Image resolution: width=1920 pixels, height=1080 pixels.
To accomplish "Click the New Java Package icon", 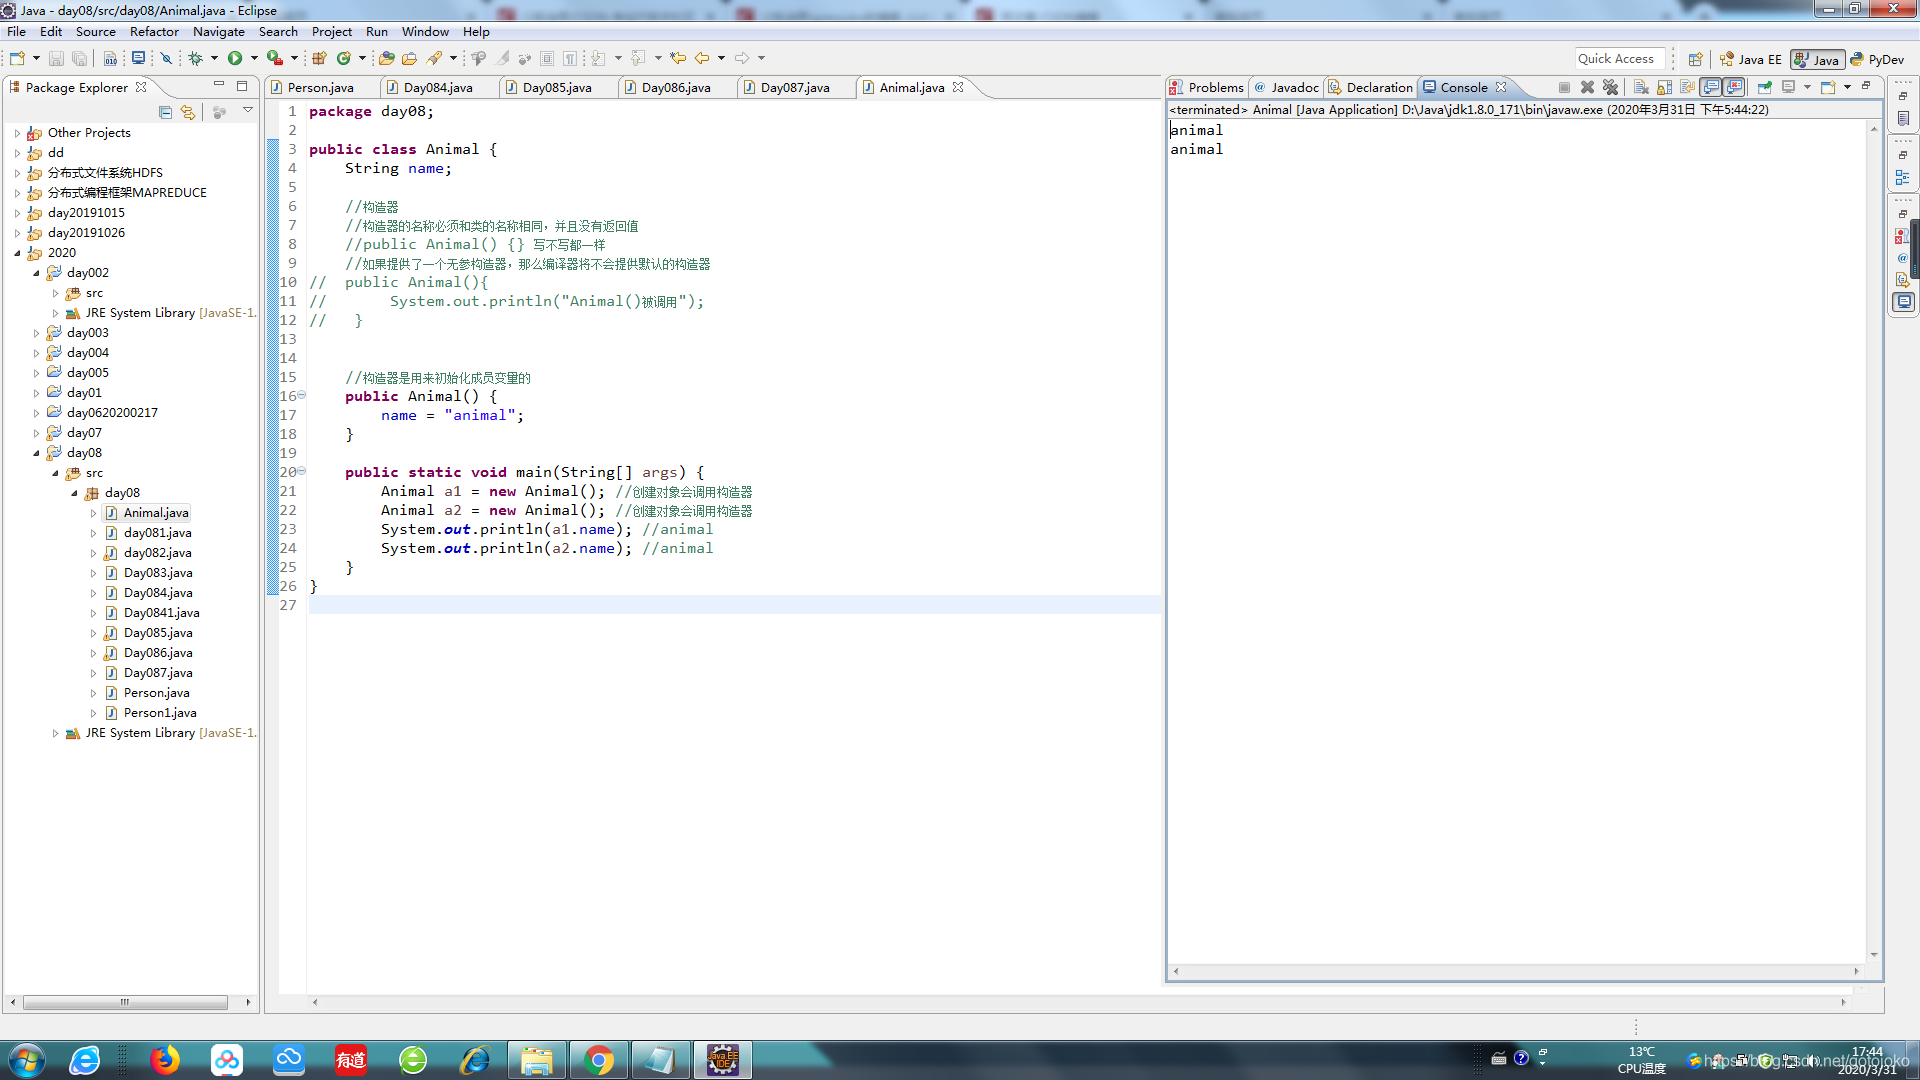I will click(x=320, y=59).
